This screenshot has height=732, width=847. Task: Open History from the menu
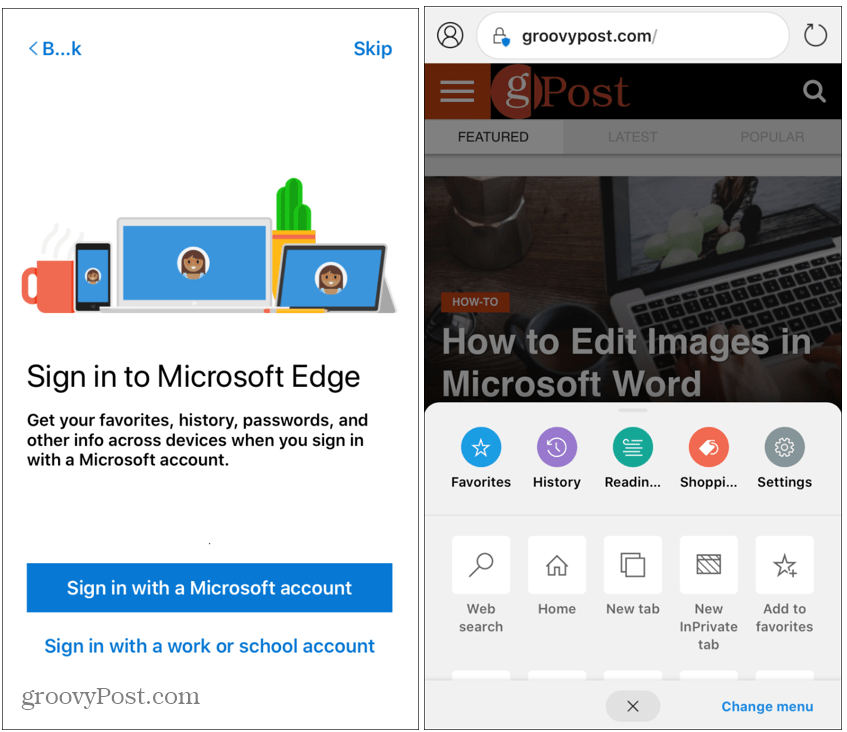tap(557, 458)
